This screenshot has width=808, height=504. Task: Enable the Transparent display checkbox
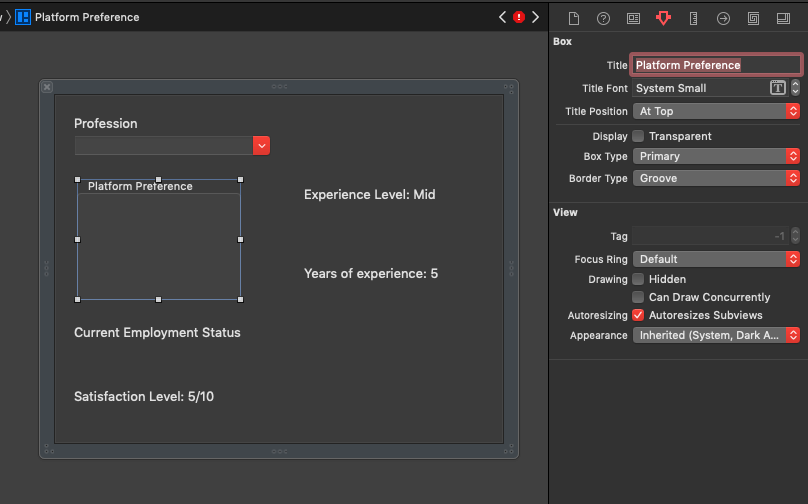[638, 136]
